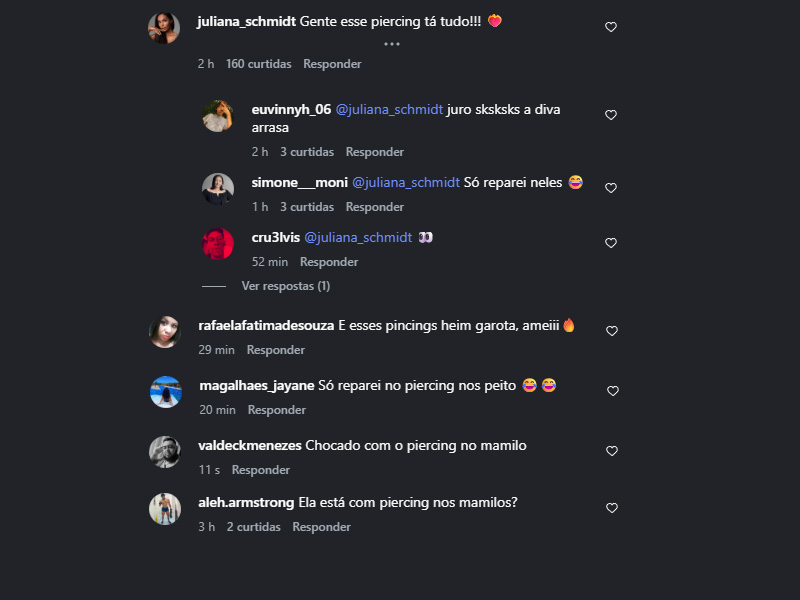
Task: View aleh.armstrong's 2 curtidas
Action: 254,527
